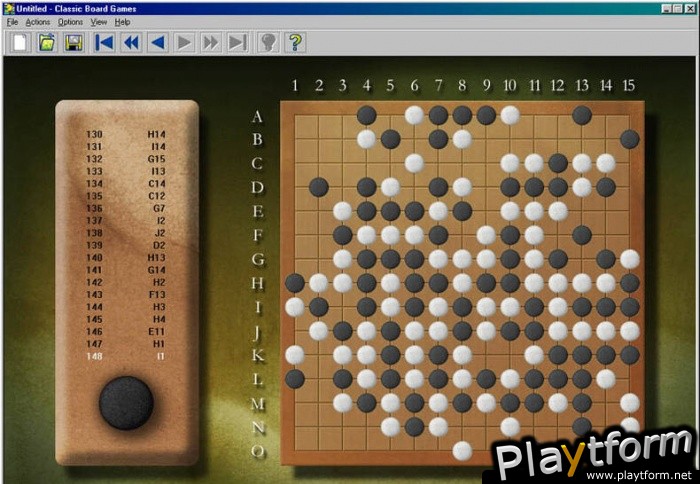The height and width of the screenshot is (484, 700).
Task: Click the fast-forward double-arrow button
Action: [211, 42]
